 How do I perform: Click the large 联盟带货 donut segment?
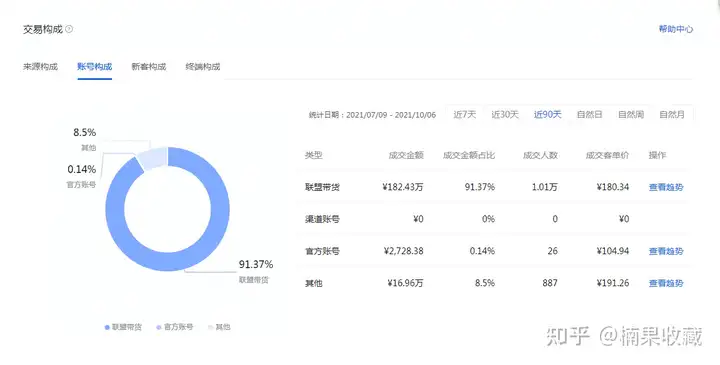[x=168, y=261]
